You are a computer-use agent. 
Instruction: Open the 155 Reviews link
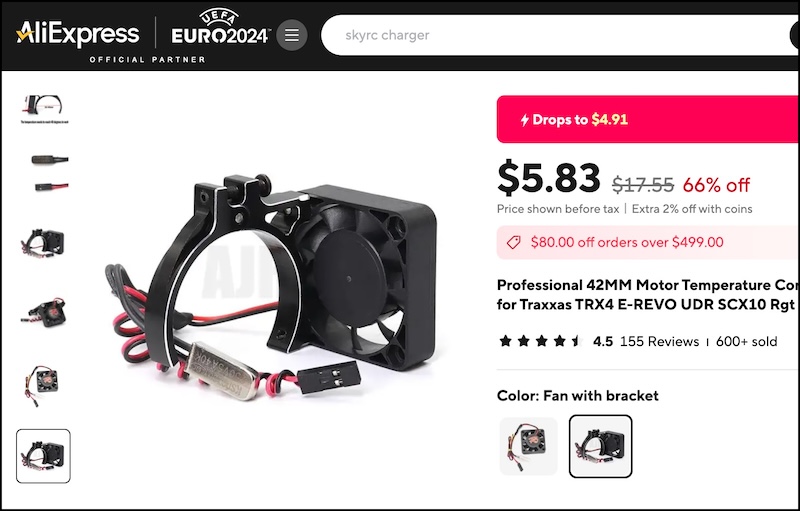pos(659,341)
